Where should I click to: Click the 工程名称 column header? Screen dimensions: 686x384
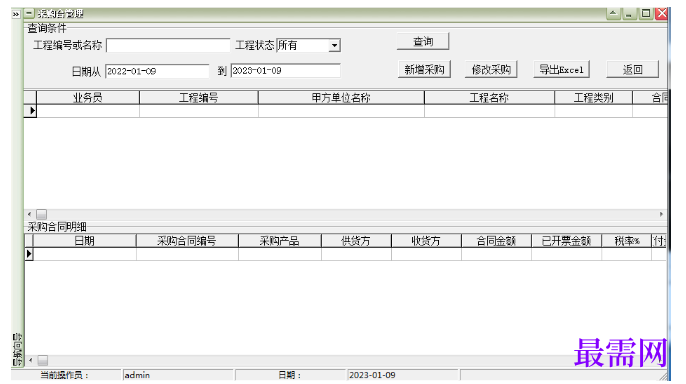click(x=489, y=98)
